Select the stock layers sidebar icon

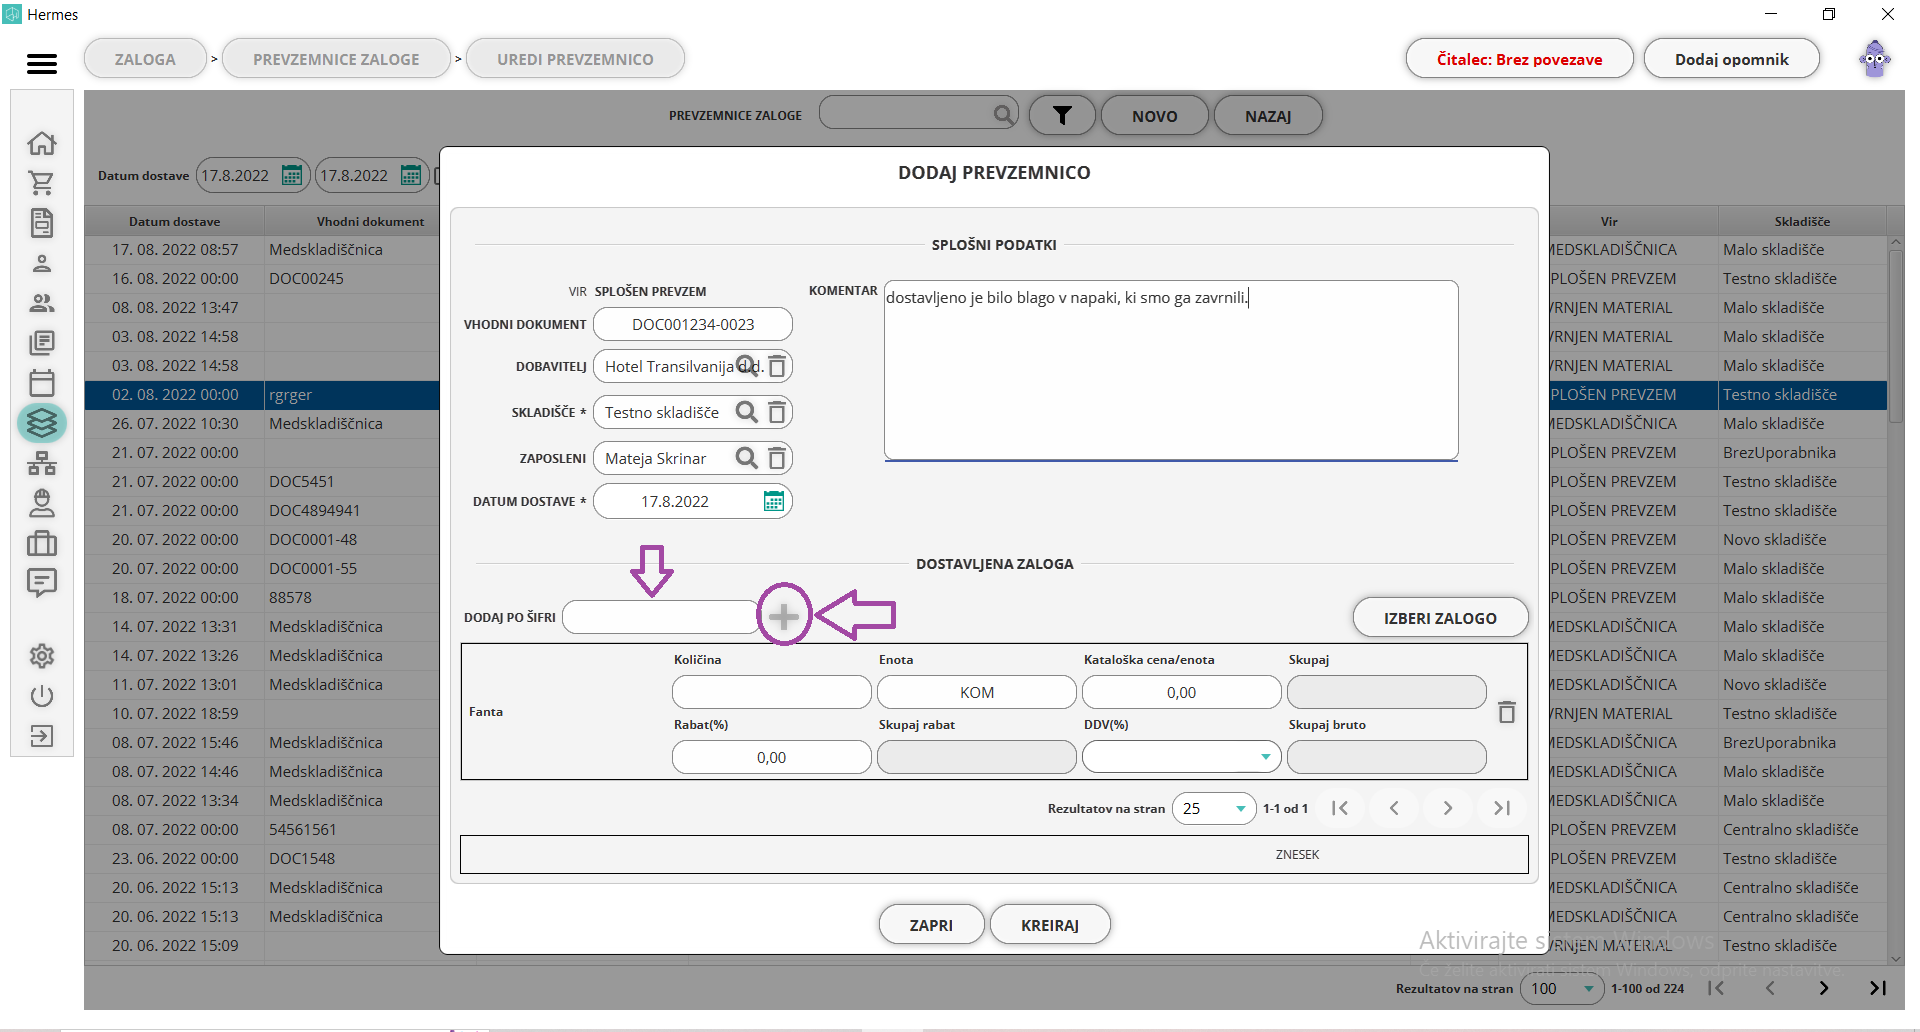(42, 423)
